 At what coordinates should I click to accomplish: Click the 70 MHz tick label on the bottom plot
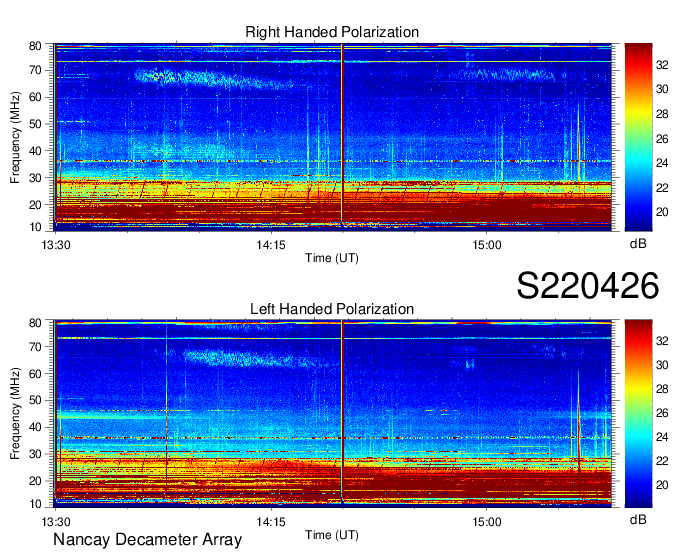pyautogui.click(x=36, y=347)
